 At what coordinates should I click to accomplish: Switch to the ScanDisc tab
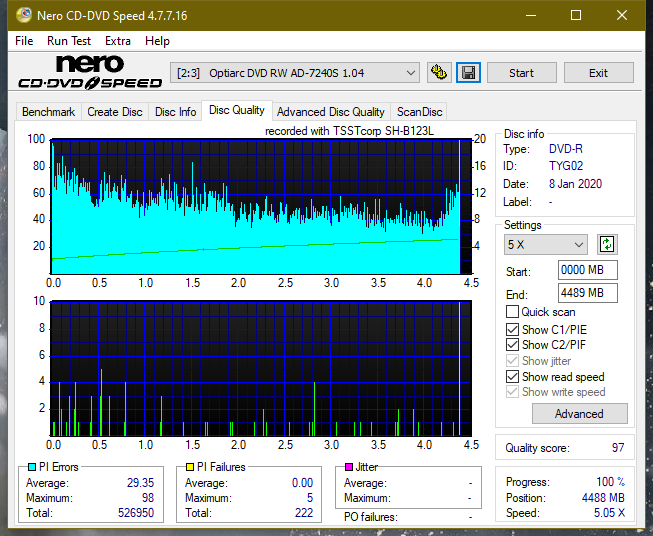point(419,112)
